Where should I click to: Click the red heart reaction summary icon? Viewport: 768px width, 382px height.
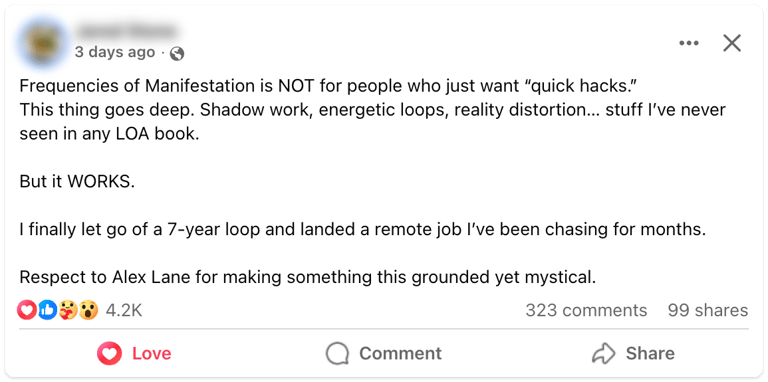point(27,310)
